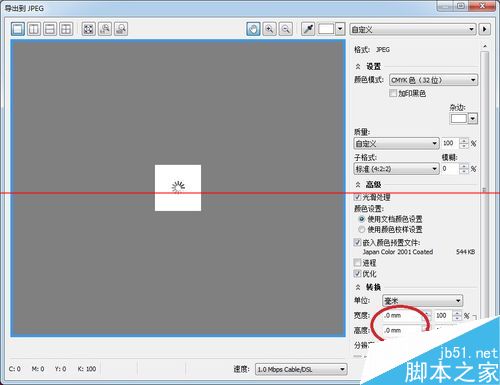Toggle 光滑处理 checkbox

[357, 197]
